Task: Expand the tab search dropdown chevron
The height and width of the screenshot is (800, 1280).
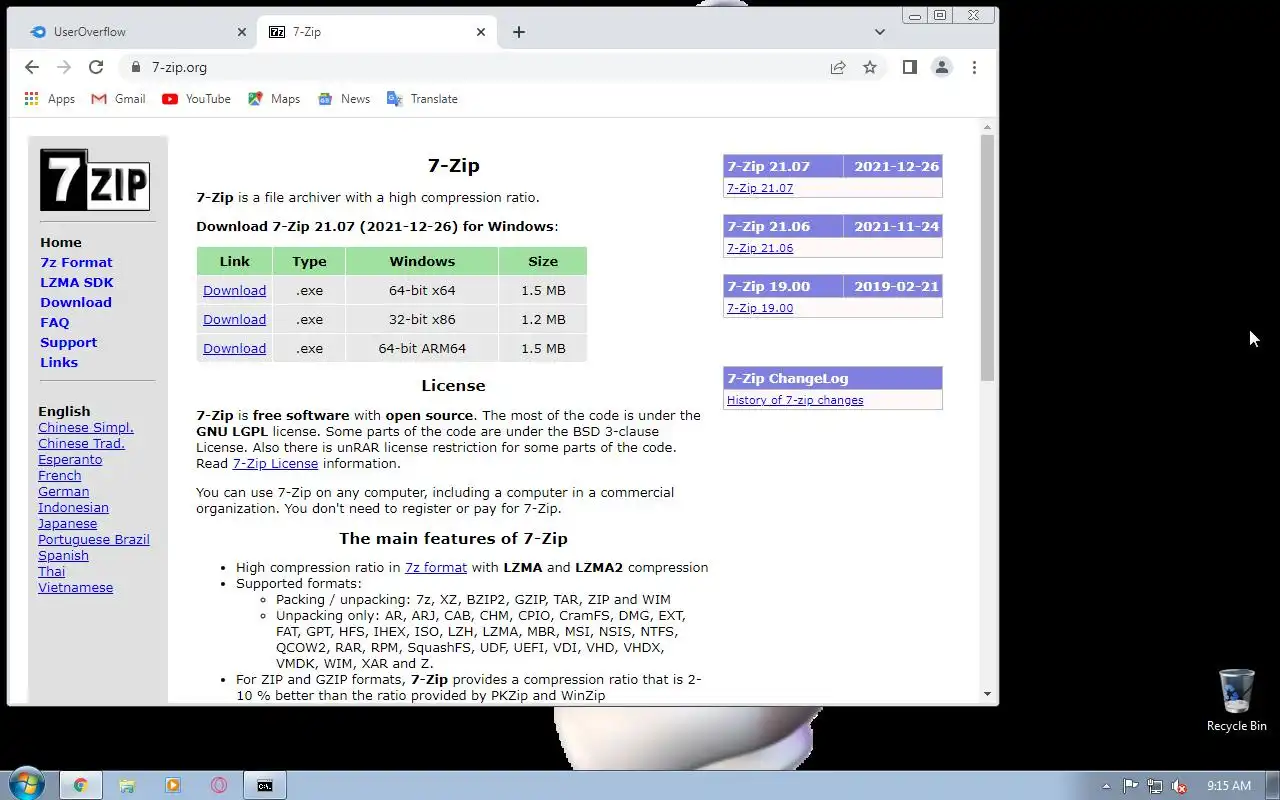Action: [880, 32]
